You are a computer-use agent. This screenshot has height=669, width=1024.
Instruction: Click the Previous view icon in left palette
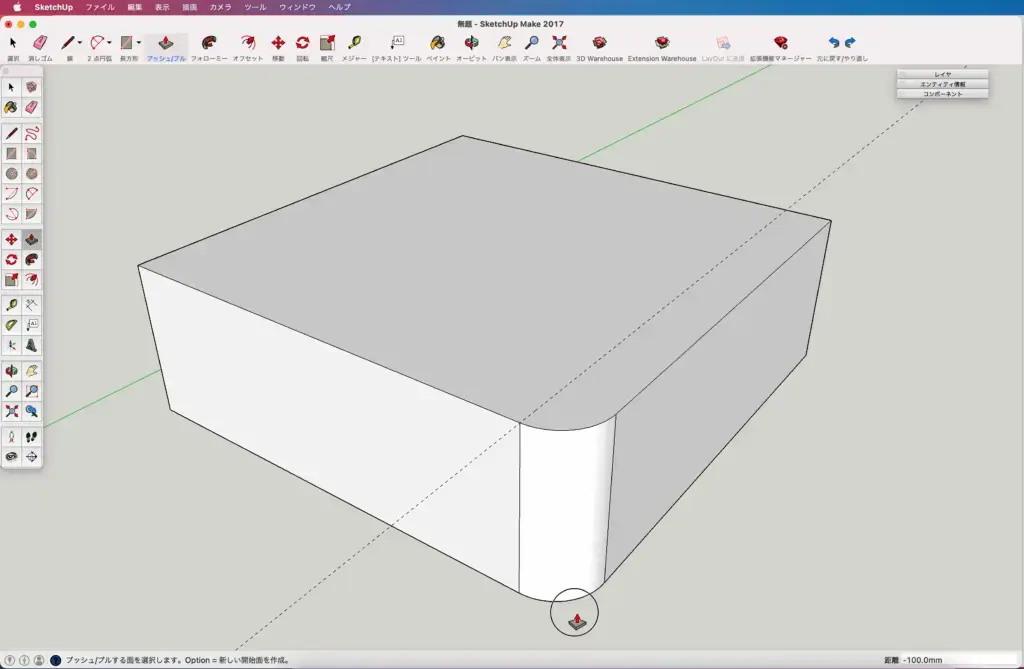[x=31, y=412]
